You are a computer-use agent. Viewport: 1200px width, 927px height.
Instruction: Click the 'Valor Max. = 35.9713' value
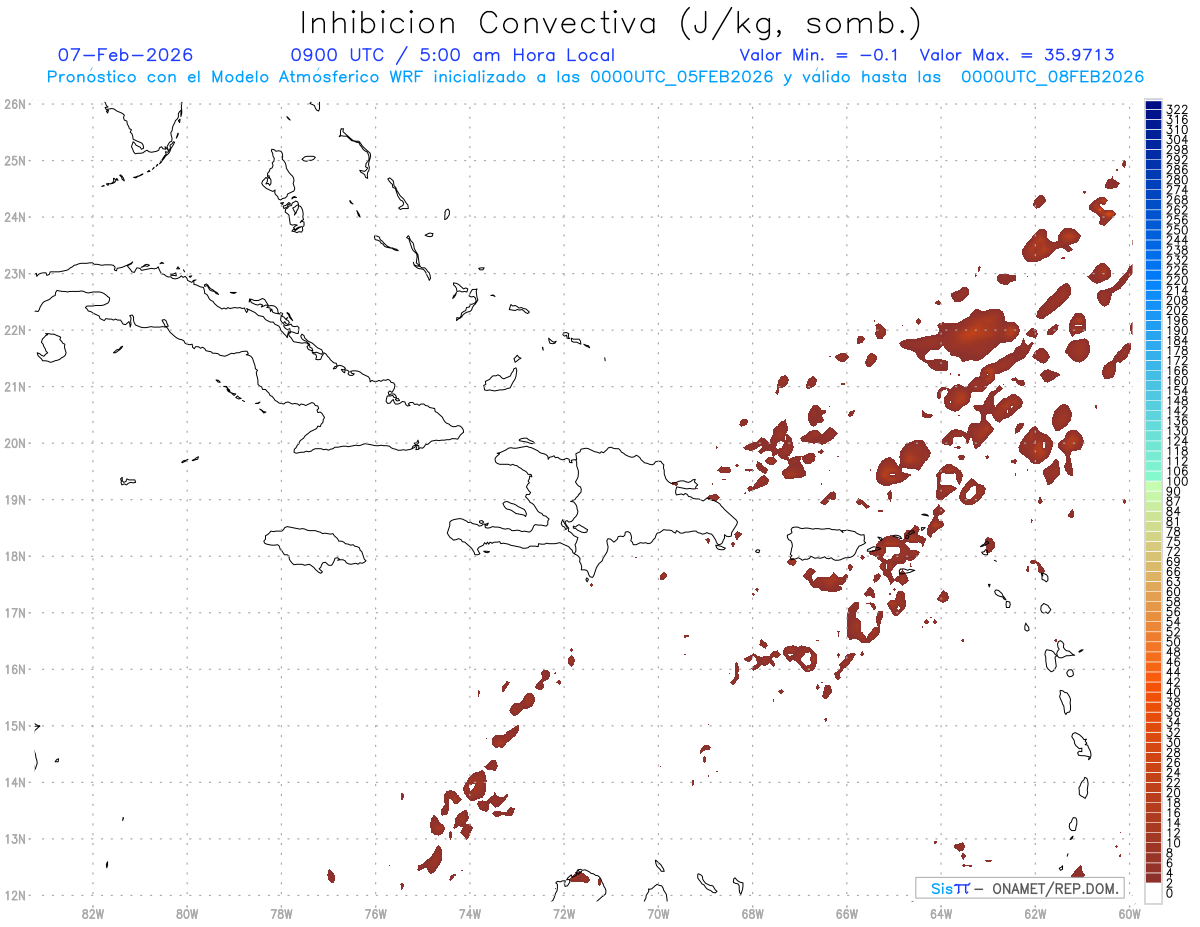coord(1016,55)
